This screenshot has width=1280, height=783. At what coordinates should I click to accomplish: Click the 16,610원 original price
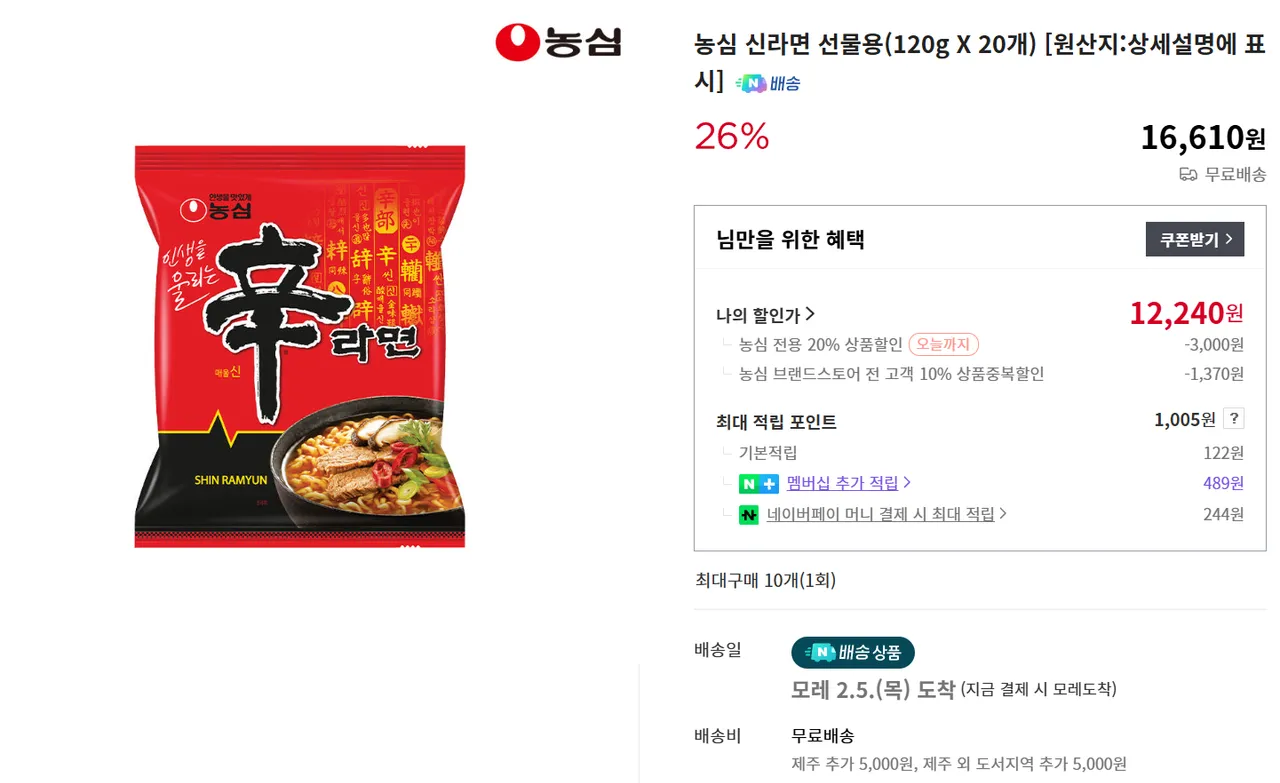pyautogui.click(x=1202, y=137)
